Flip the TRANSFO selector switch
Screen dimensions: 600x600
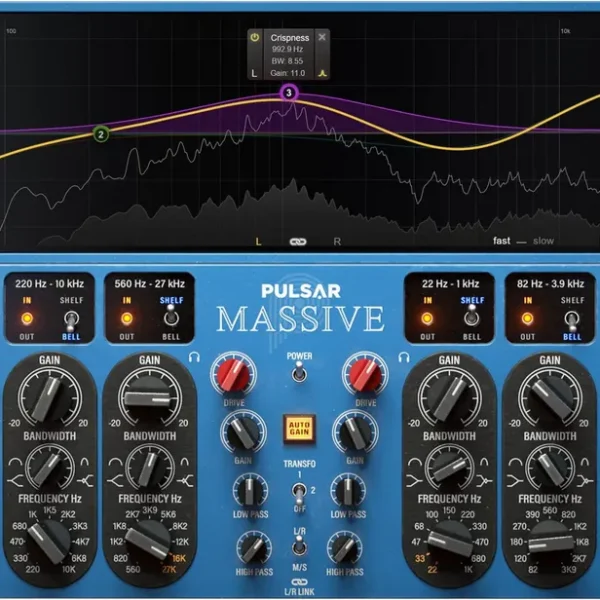(x=299, y=492)
